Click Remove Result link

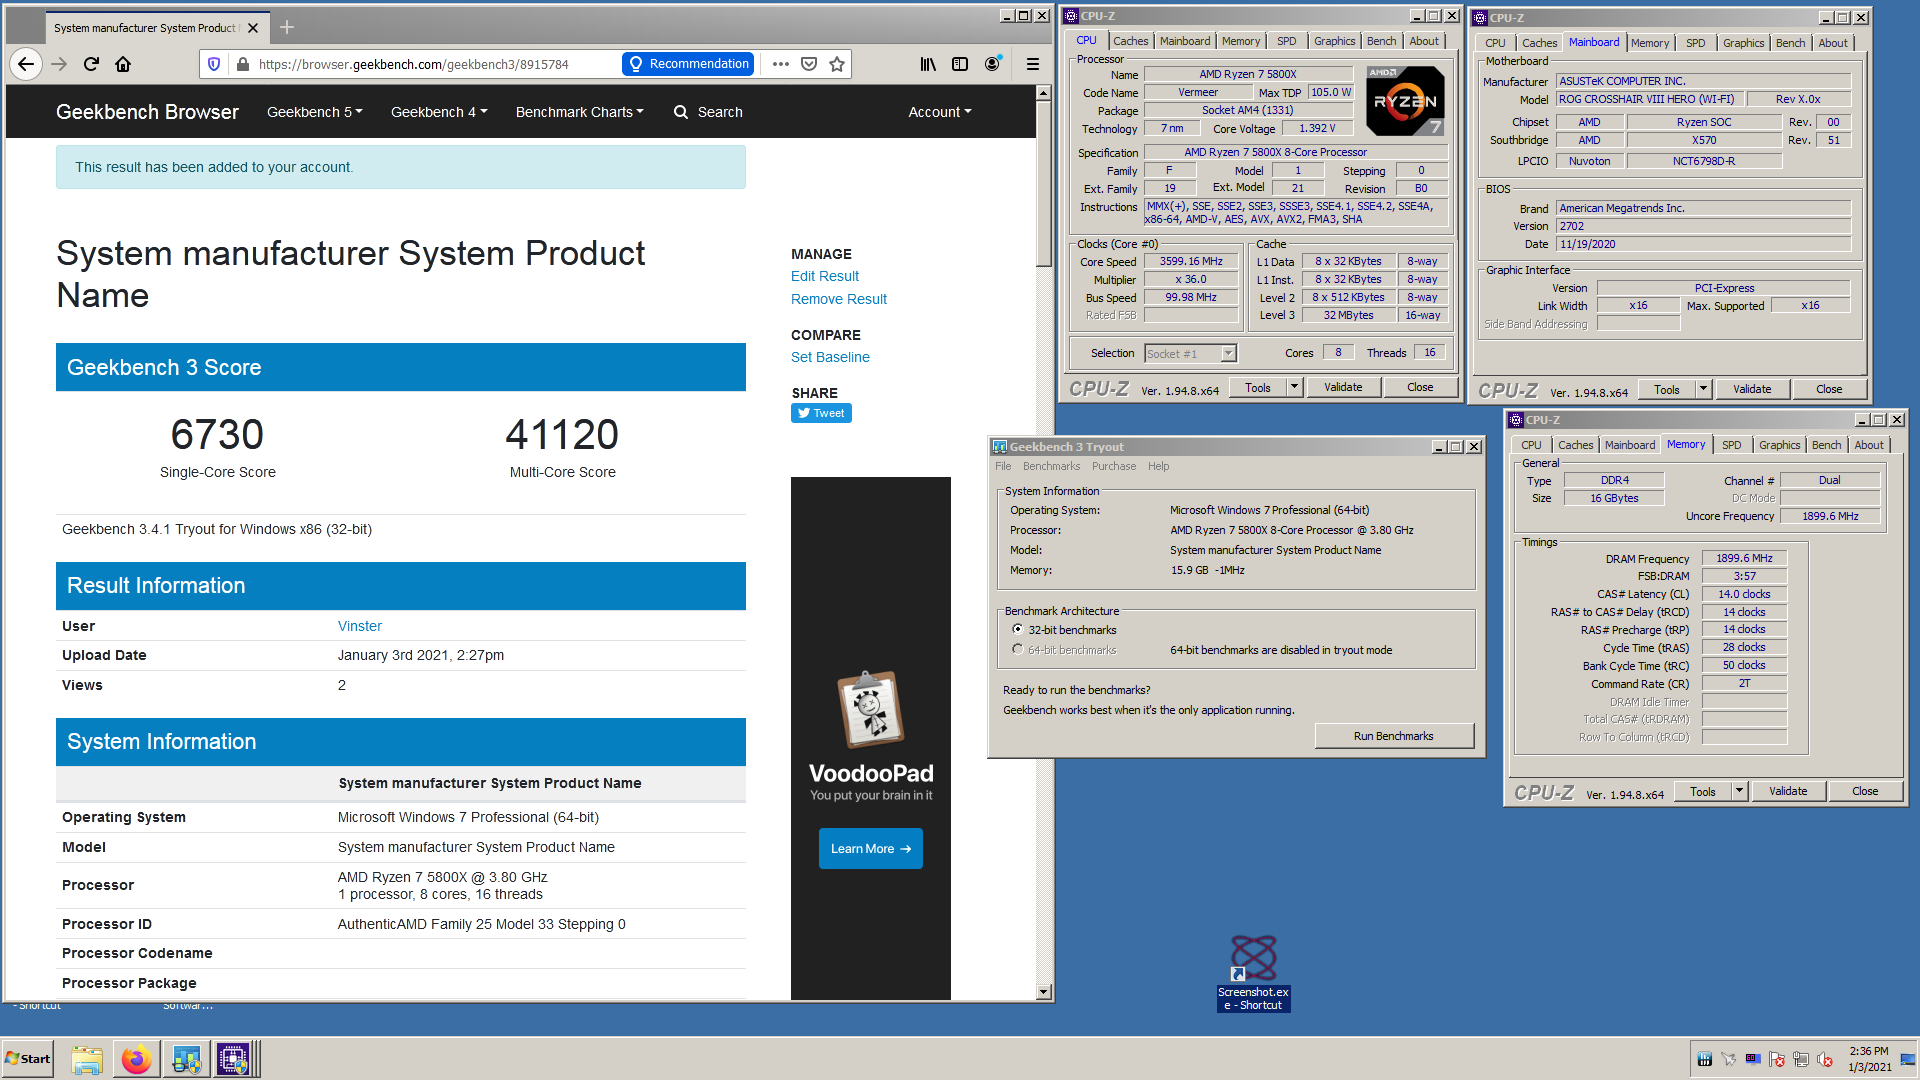(x=839, y=299)
